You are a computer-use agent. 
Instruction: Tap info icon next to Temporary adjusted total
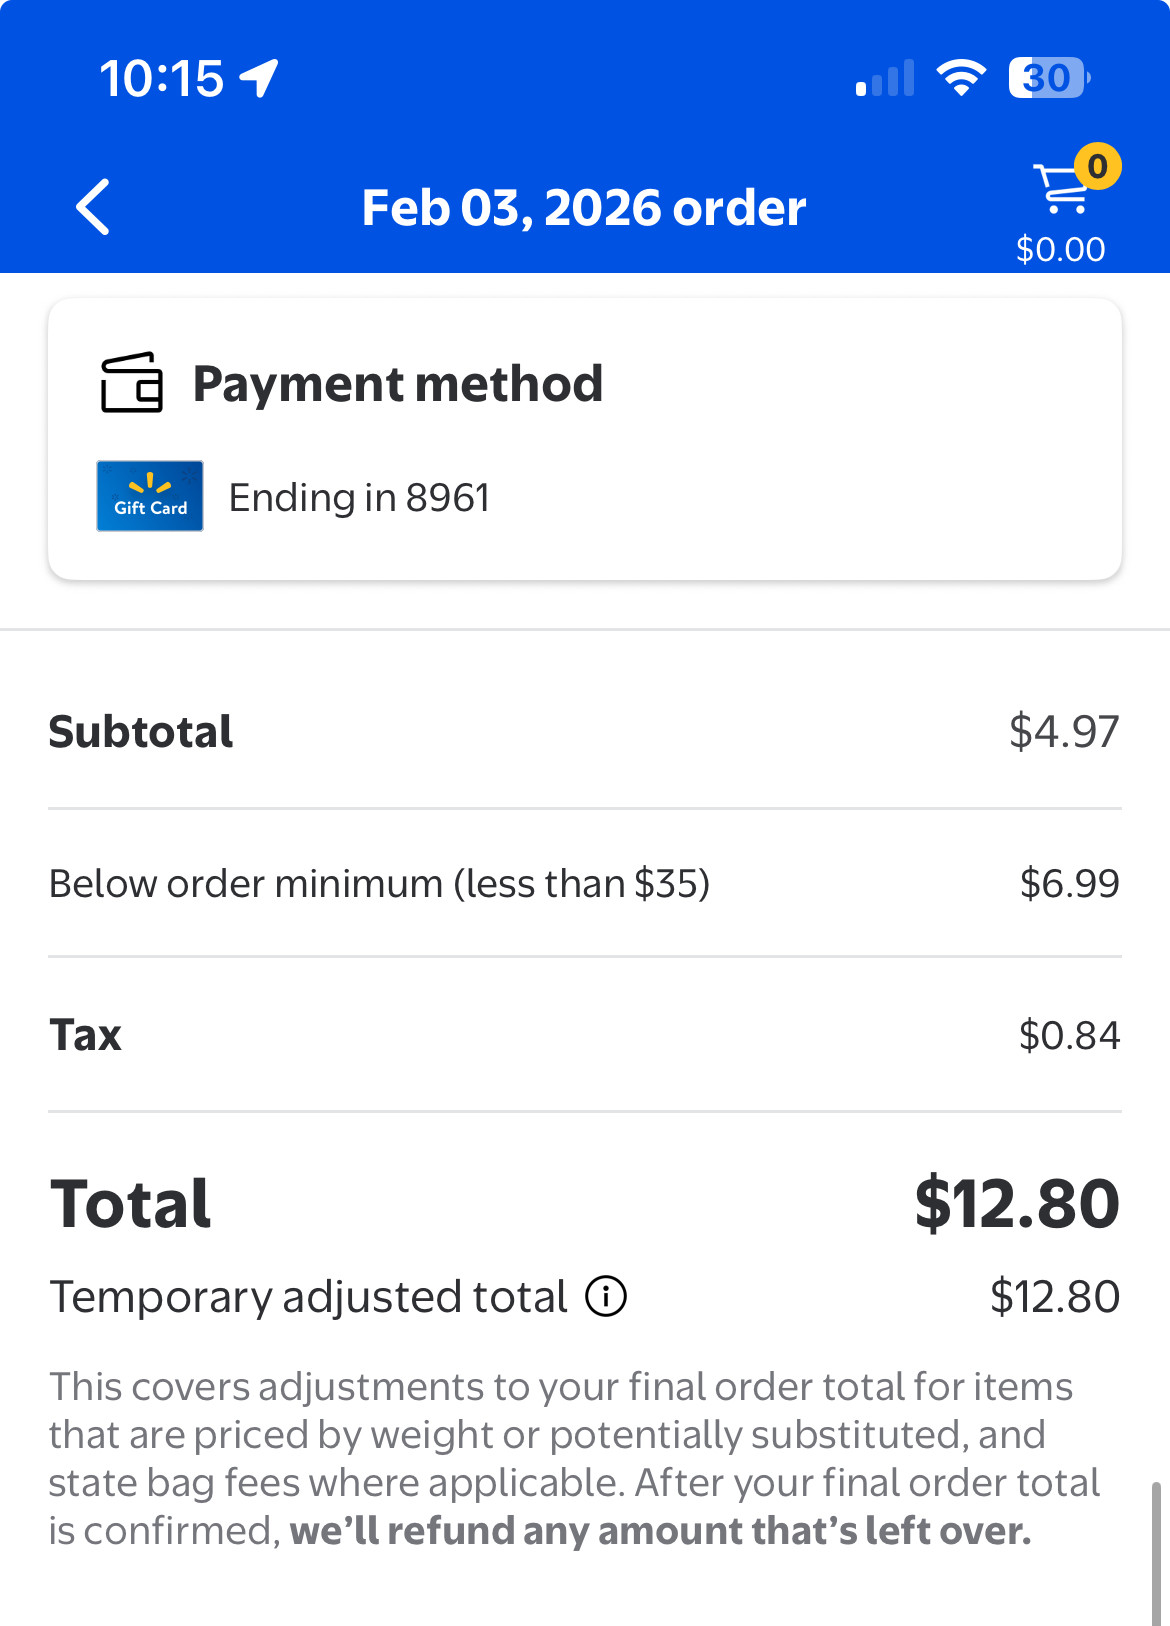click(606, 1297)
